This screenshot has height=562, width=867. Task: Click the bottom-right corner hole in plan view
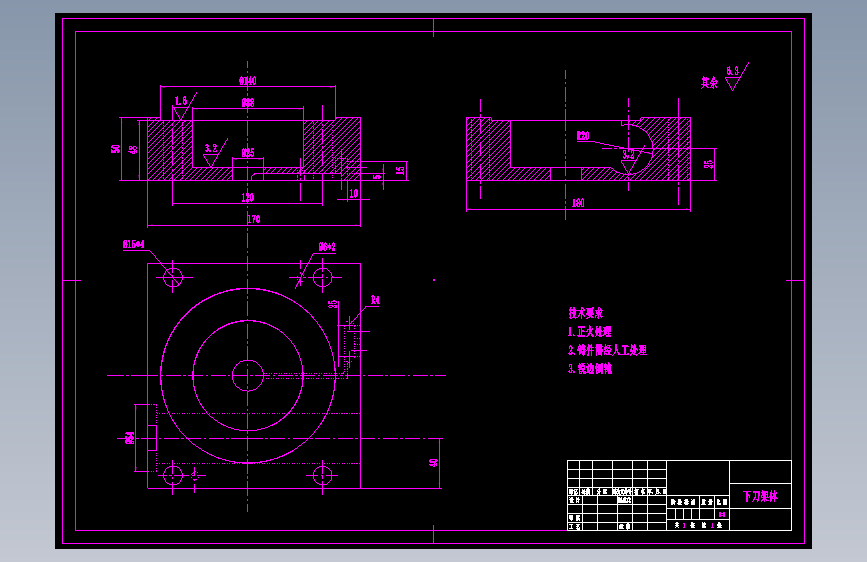pyautogui.click(x=322, y=475)
